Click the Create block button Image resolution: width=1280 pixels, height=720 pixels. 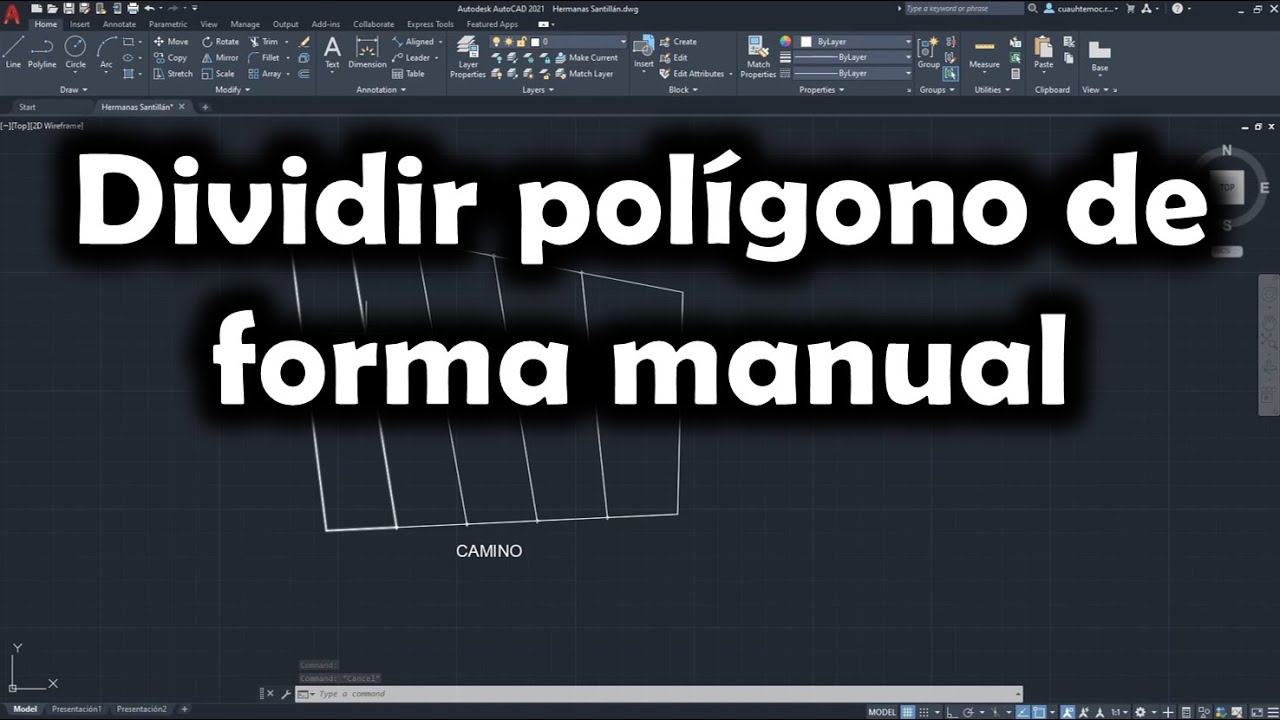(x=678, y=42)
